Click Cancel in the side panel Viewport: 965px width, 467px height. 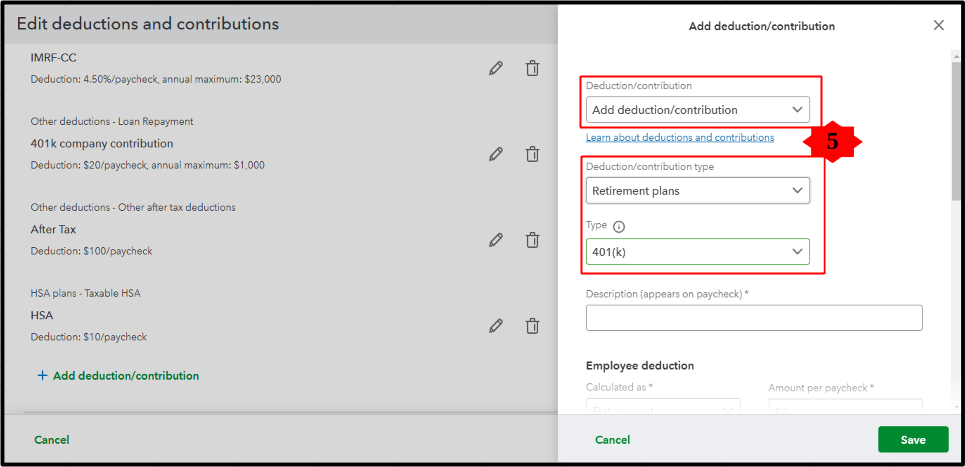pyautogui.click(x=613, y=440)
